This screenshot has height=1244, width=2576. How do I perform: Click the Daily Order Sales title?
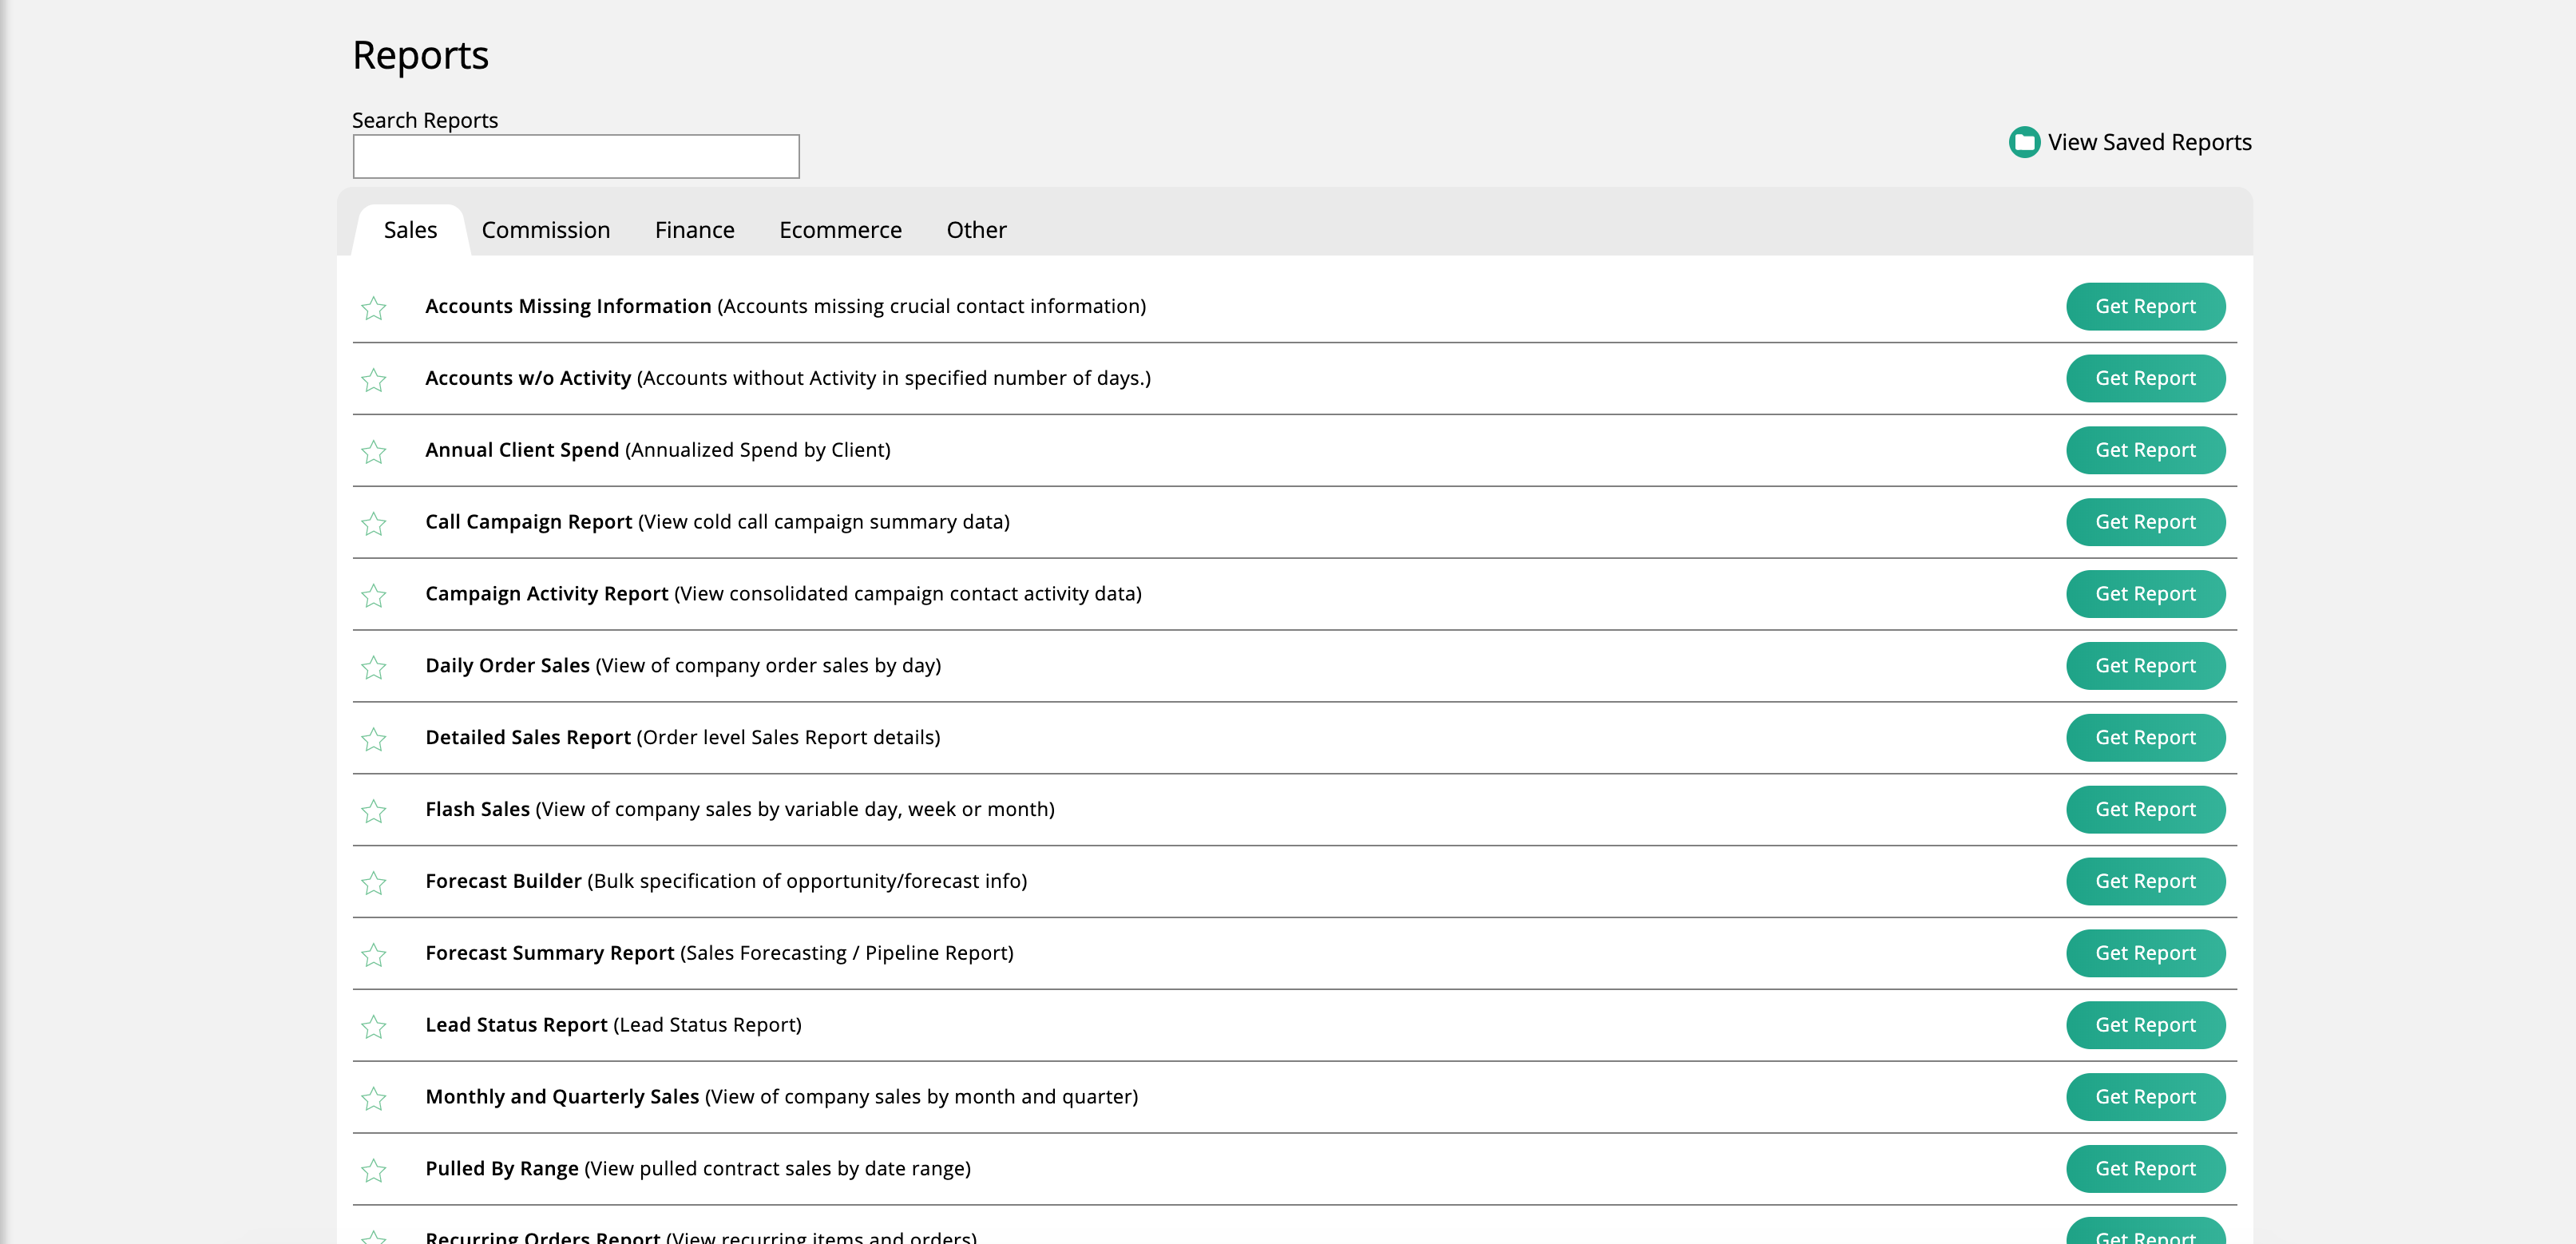[x=507, y=666]
